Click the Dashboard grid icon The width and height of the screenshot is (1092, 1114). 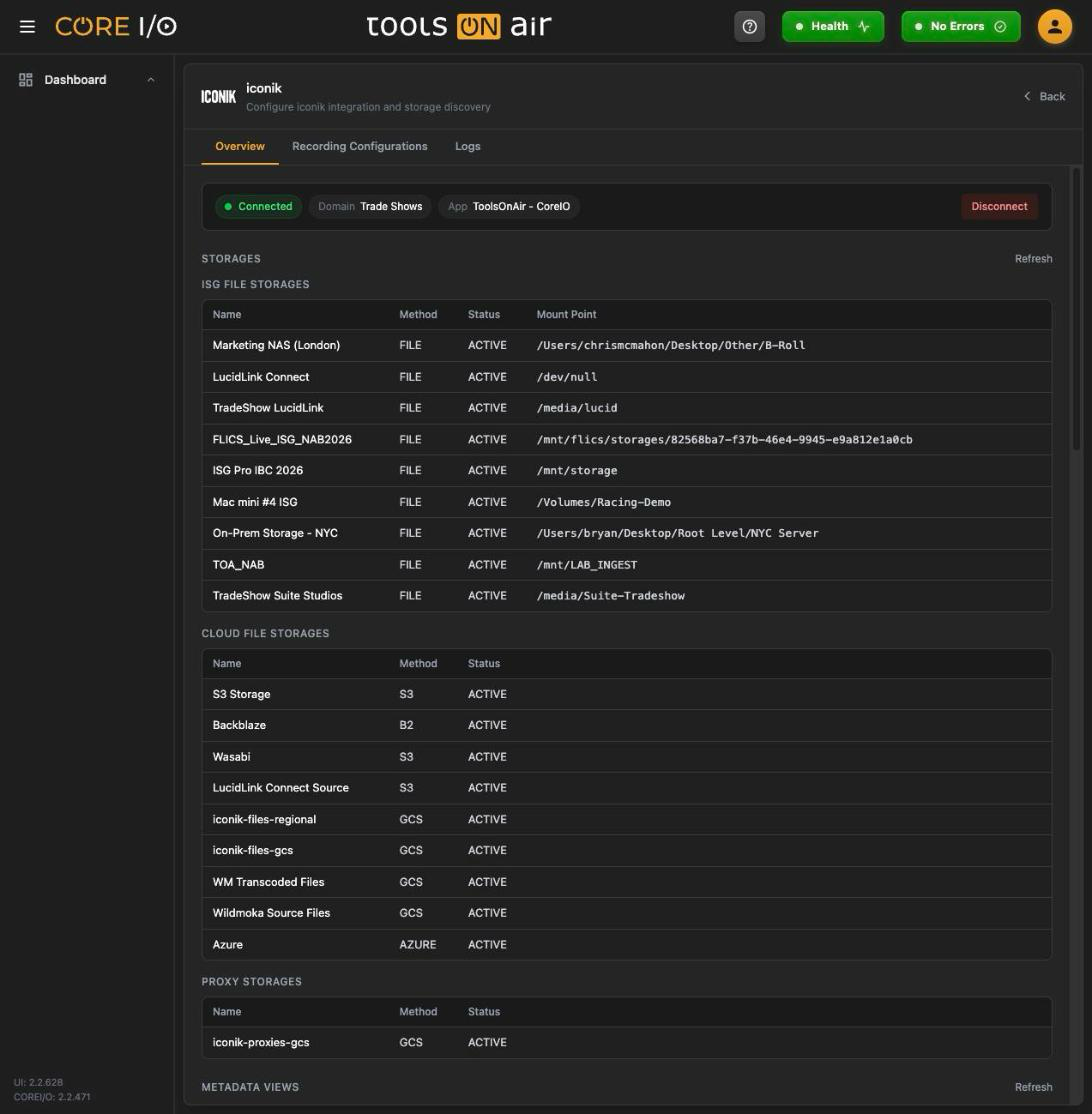tap(26, 80)
